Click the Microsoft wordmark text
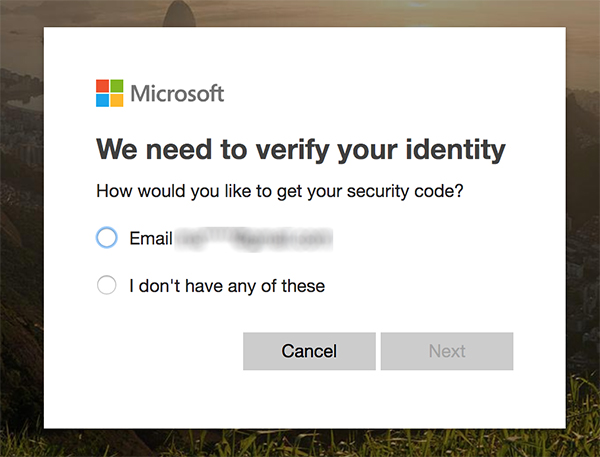The width and height of the screenshot is (600, 457). pos(177,93)
